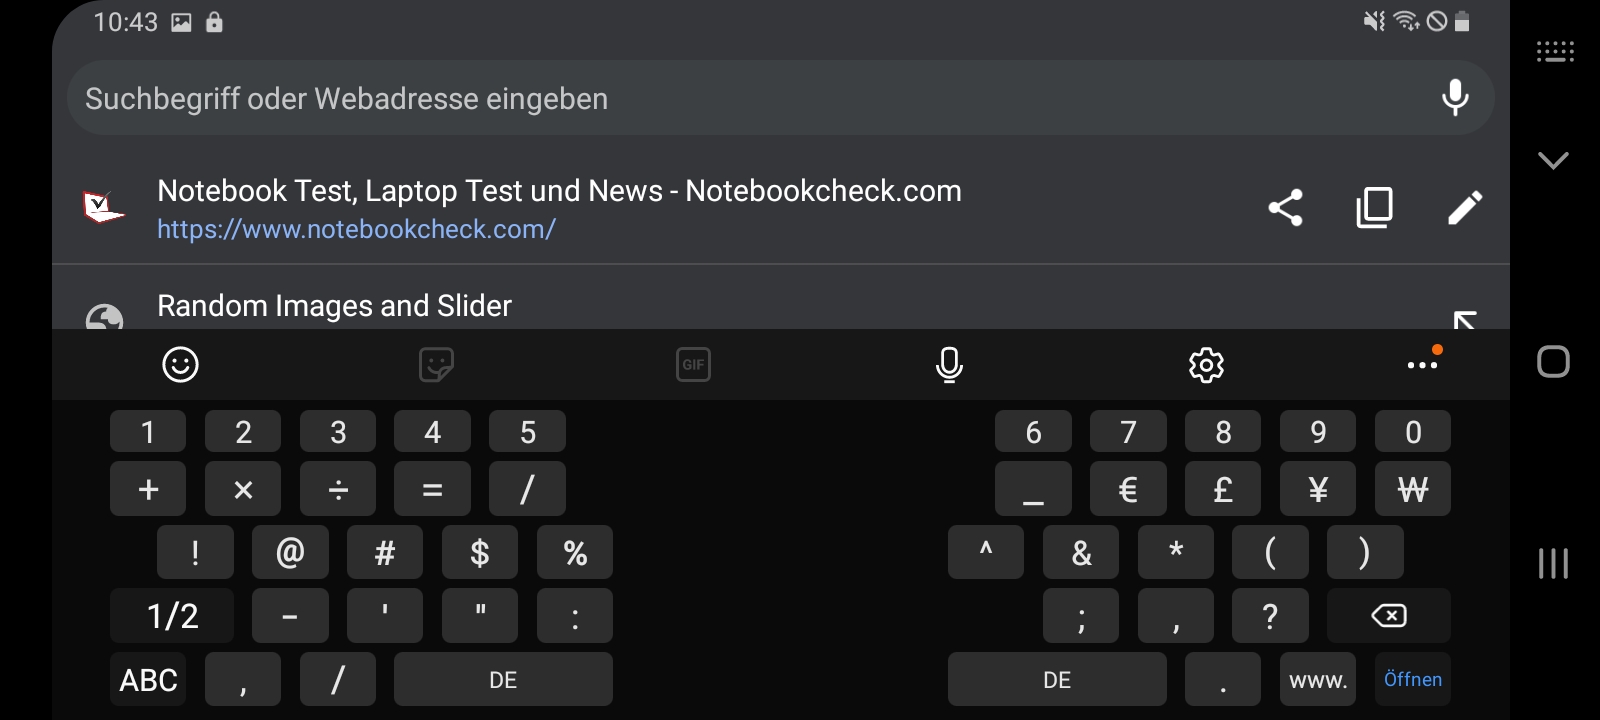Open the Random Images and Slider suggestion
The height and width of the screenshot is (720, 1600).
(334, 306)
